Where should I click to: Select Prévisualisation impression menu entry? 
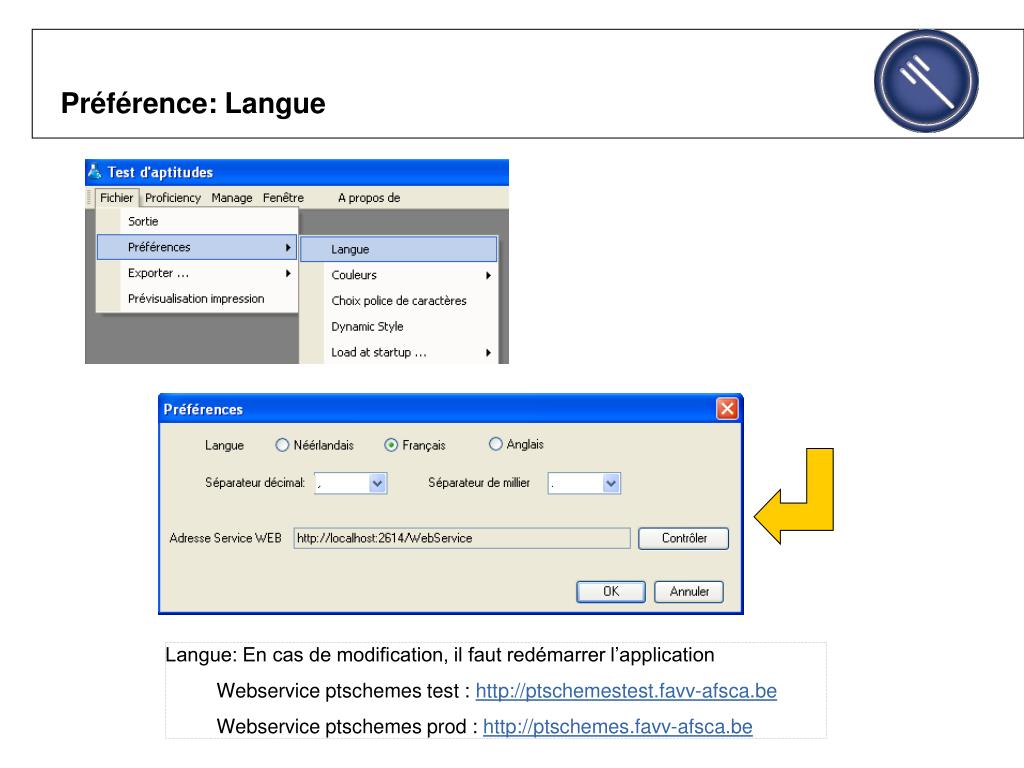tap(197, 298)
